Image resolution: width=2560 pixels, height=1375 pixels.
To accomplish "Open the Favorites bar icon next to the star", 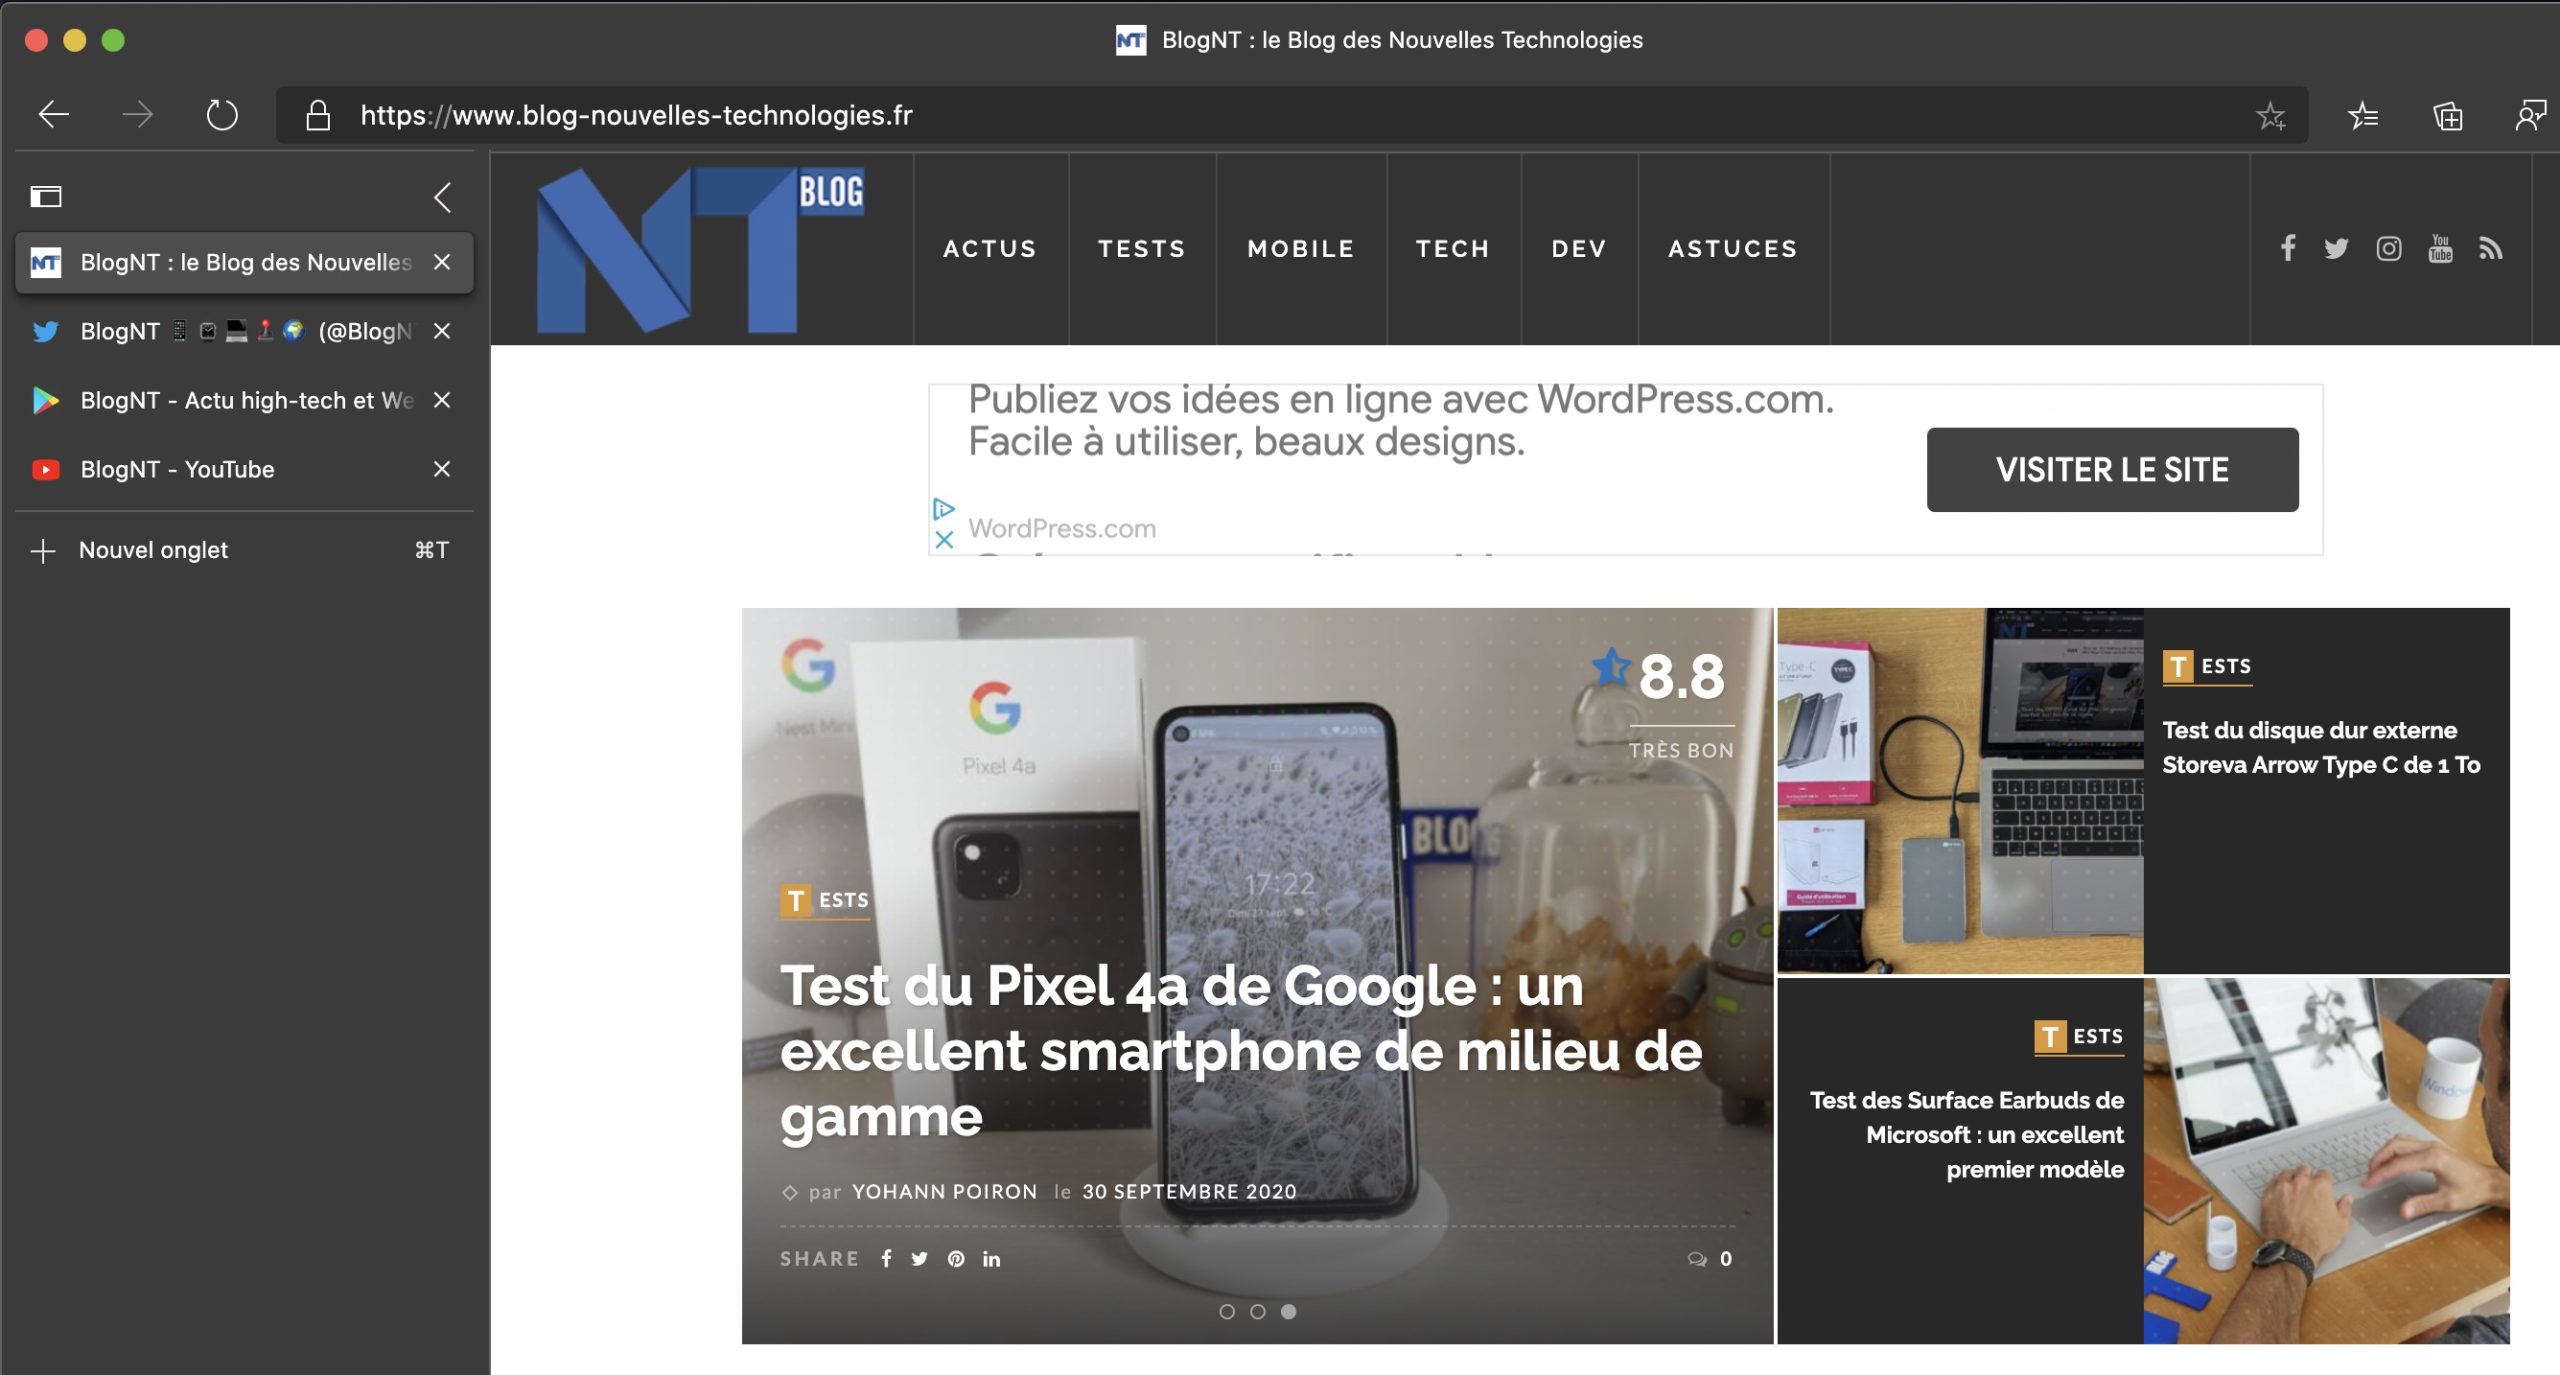I will (x=2362, y=117).
